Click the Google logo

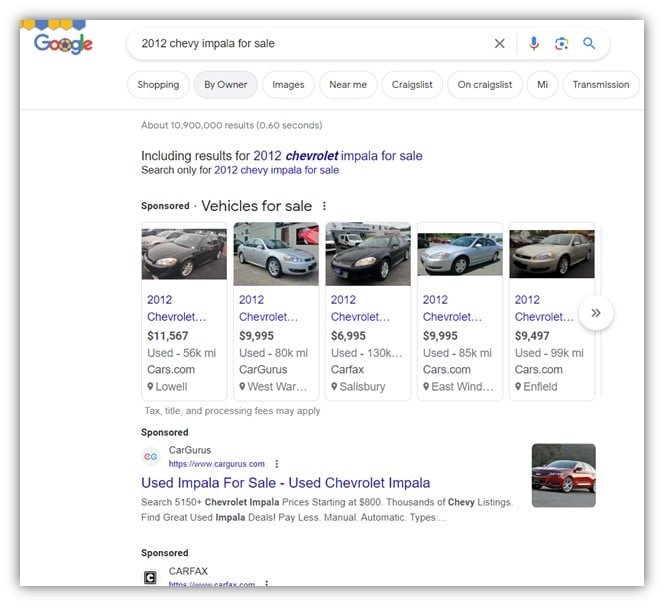click(x=63, y=44)
